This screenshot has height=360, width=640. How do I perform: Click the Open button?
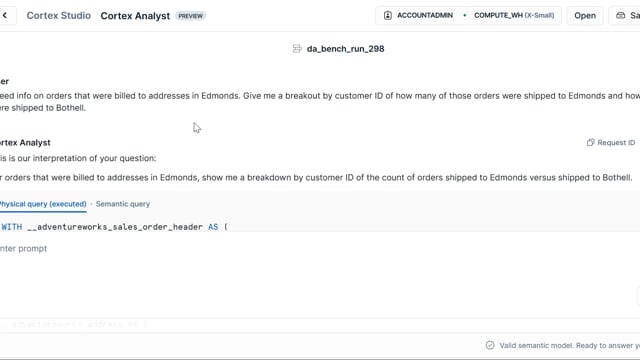(x=585, y=16)
